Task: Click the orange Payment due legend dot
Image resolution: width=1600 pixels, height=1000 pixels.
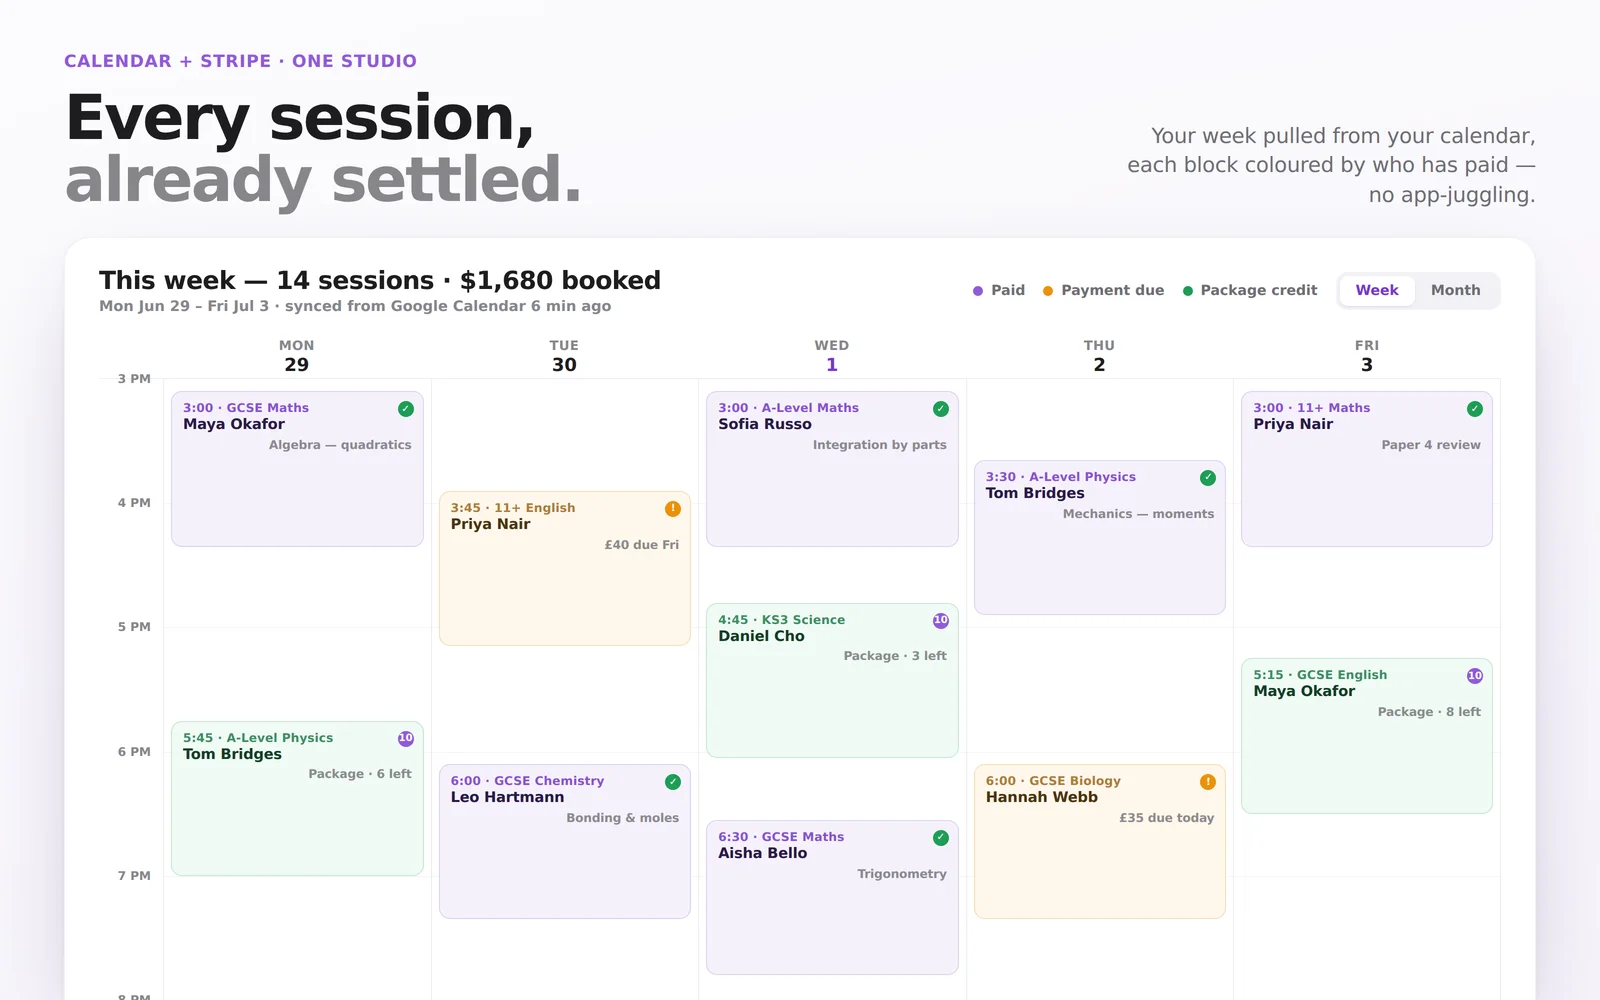Action: tap(1048, 291)
